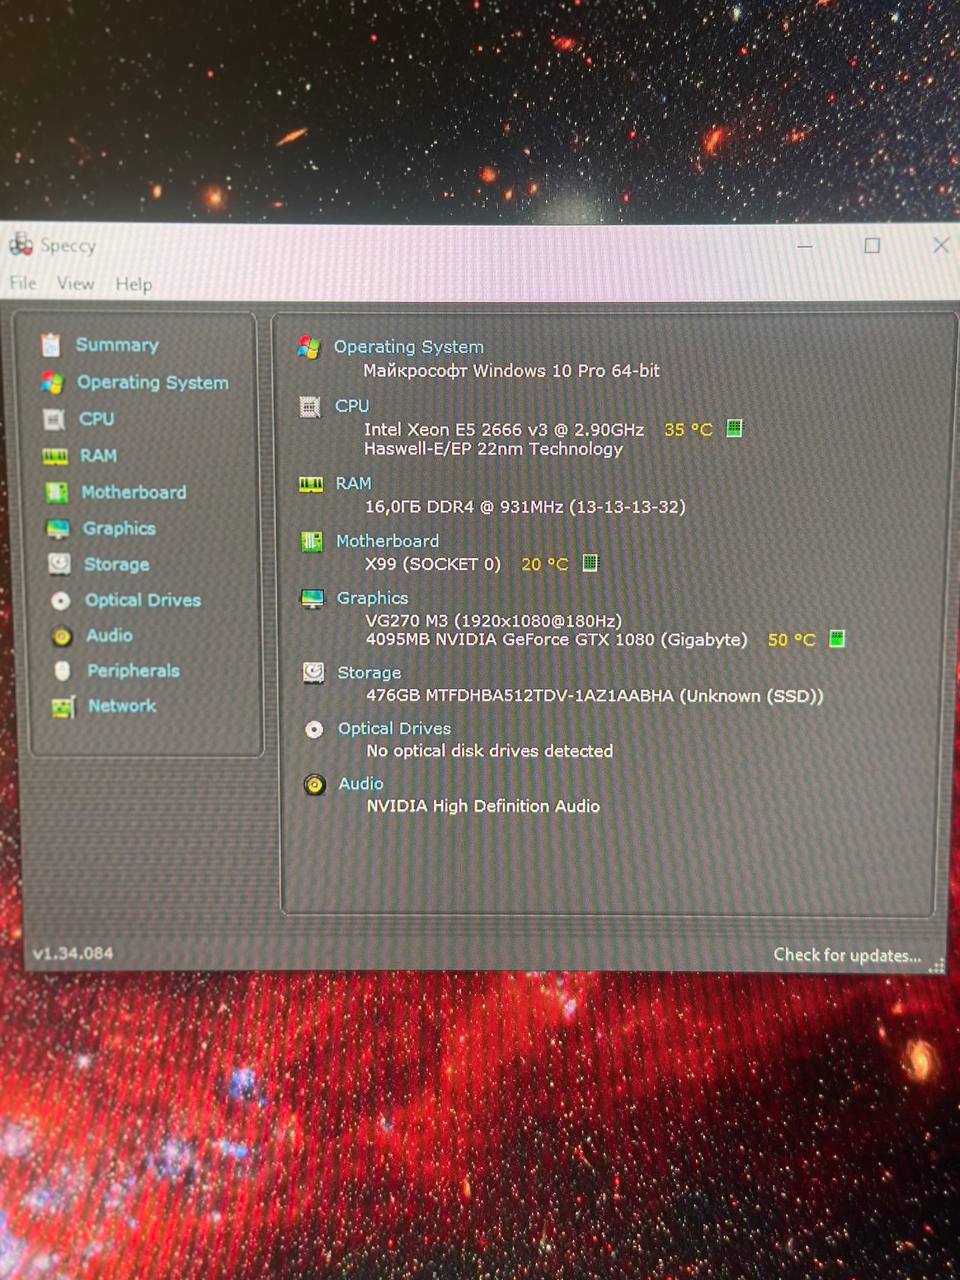This screenshot has width=960, height=1280.
Task: Click the 16,0ГБ DDR4 RAM details text
Action: (x=525, y=507)
